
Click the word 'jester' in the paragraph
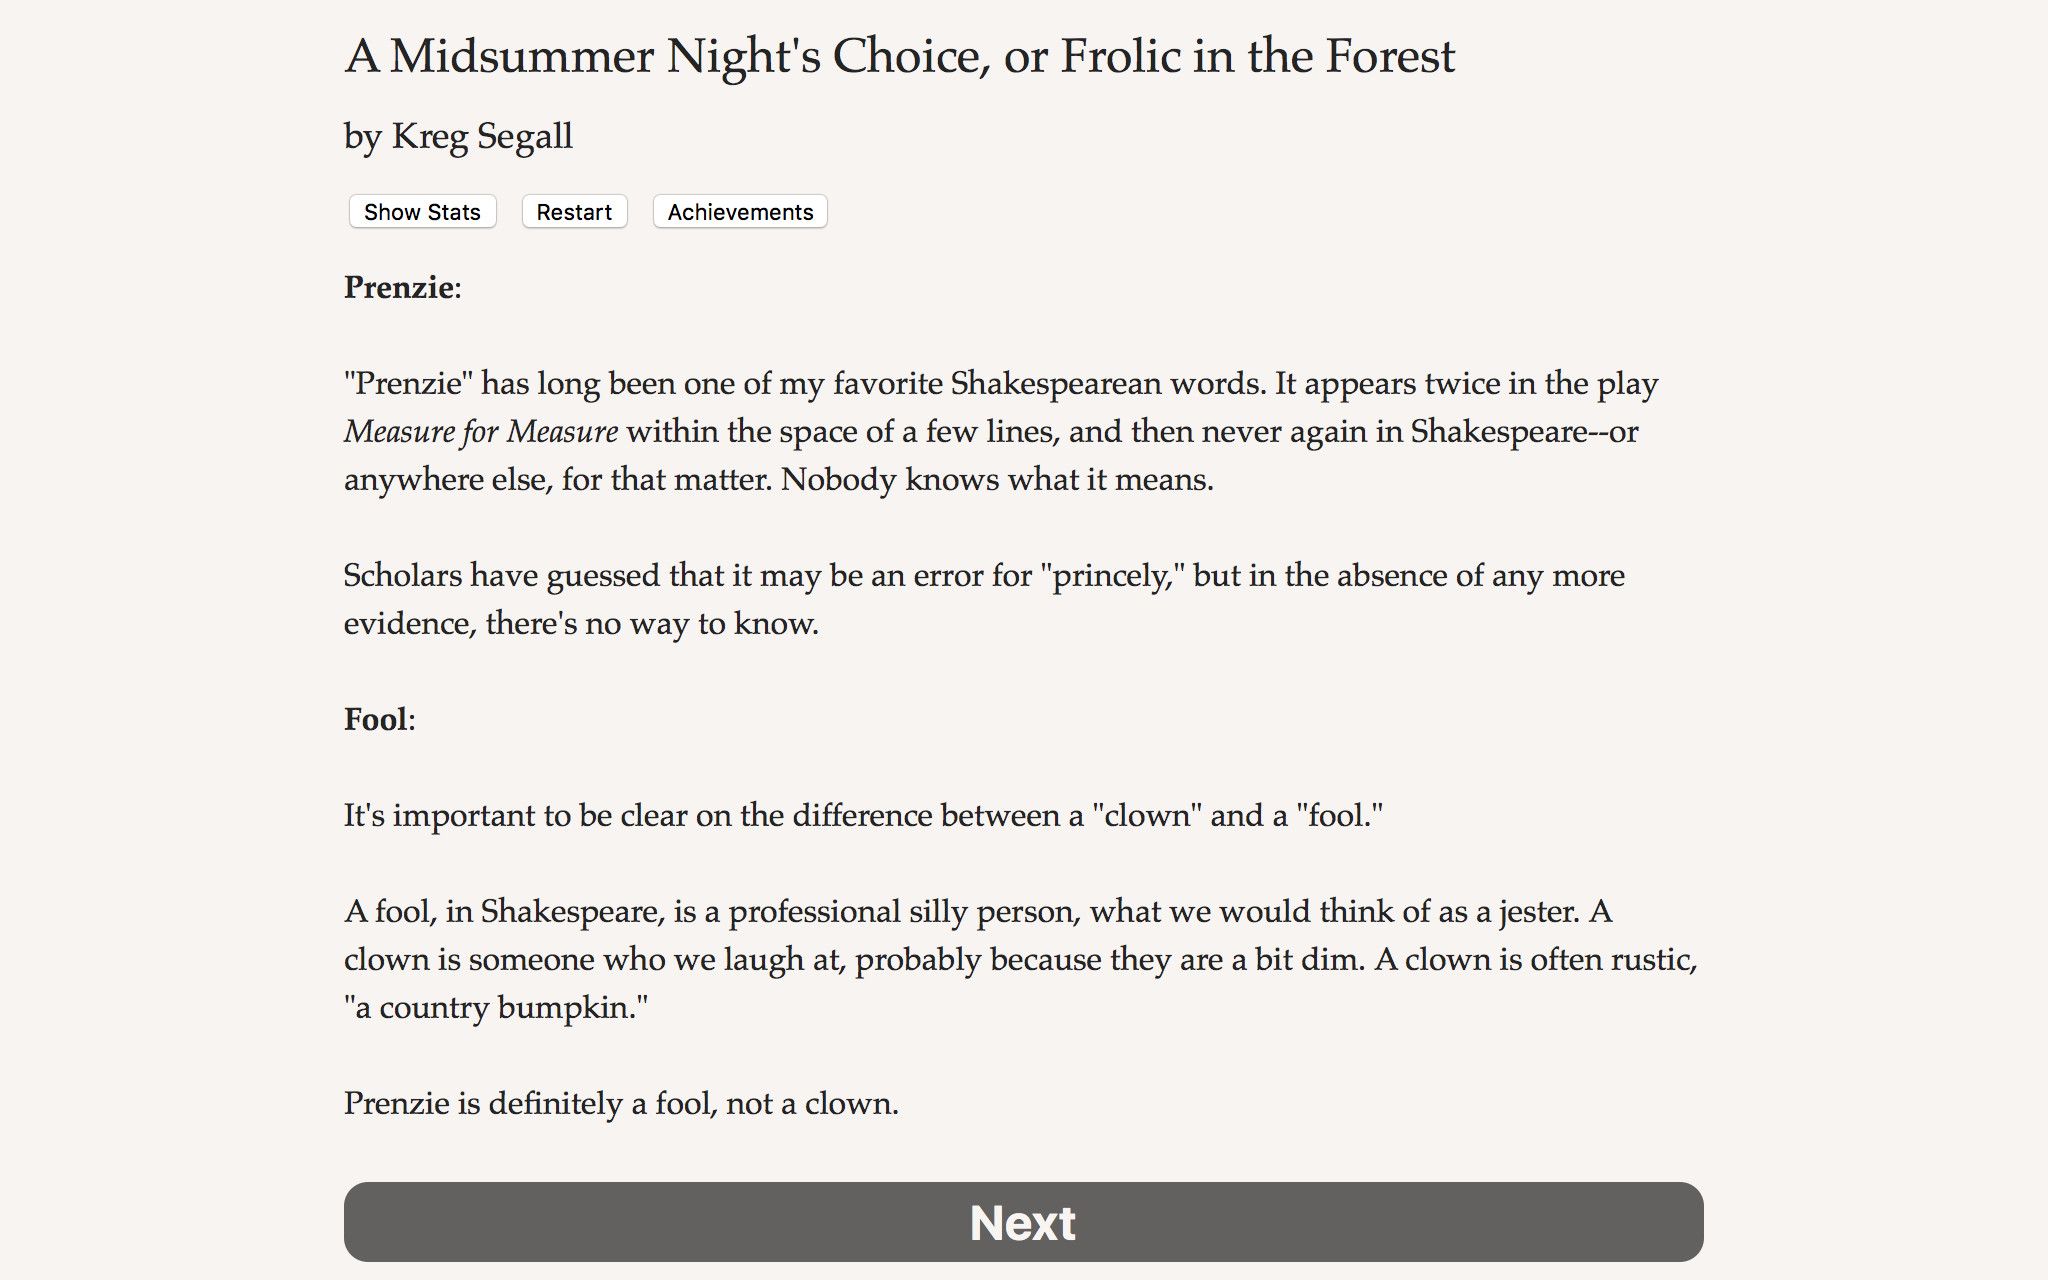(1537, 912)
